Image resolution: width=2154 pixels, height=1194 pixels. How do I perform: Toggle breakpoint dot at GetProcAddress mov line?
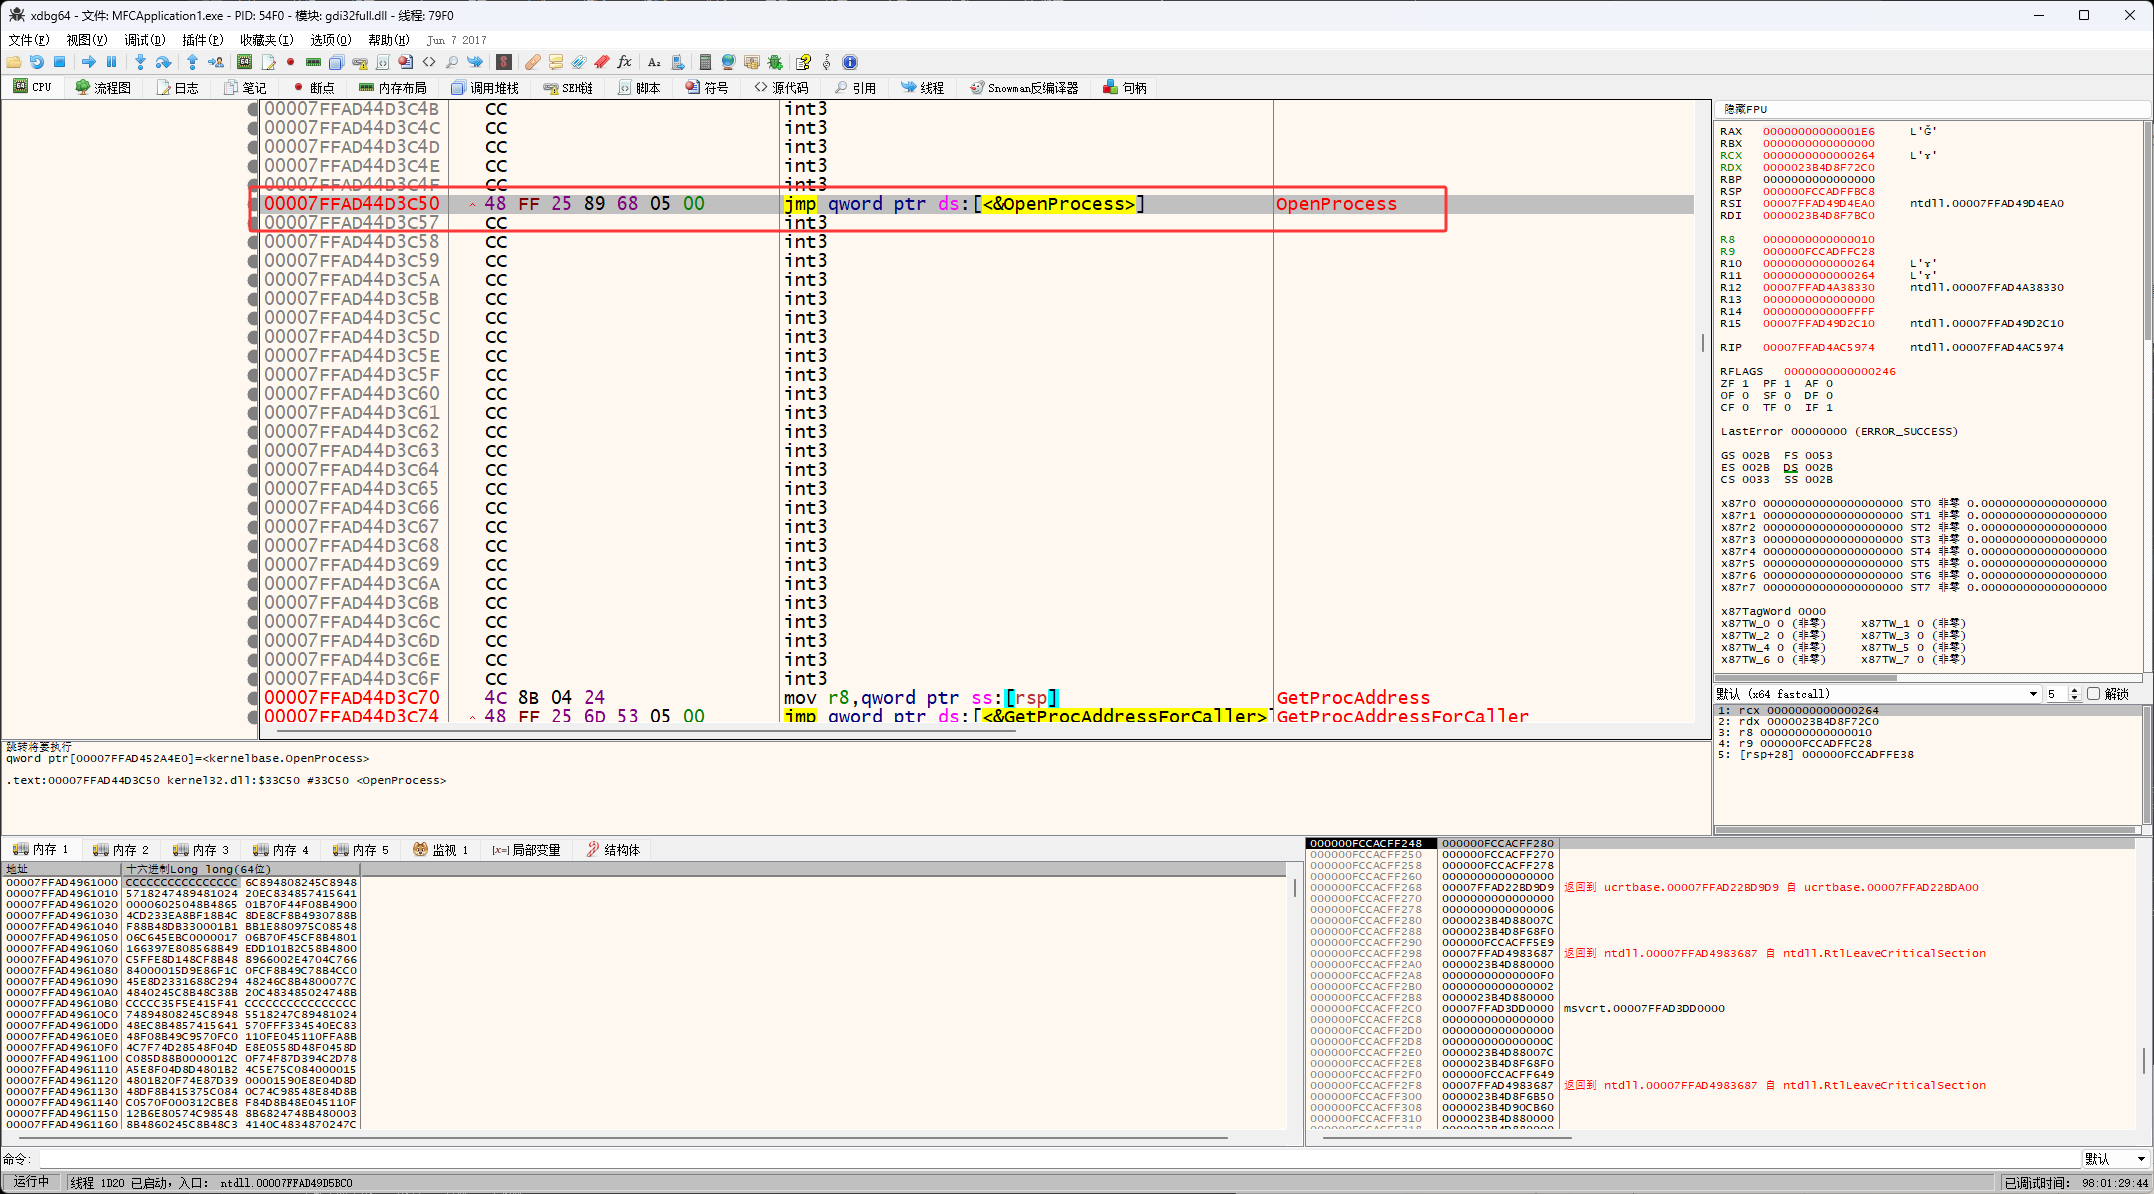[x=253, y=698]
